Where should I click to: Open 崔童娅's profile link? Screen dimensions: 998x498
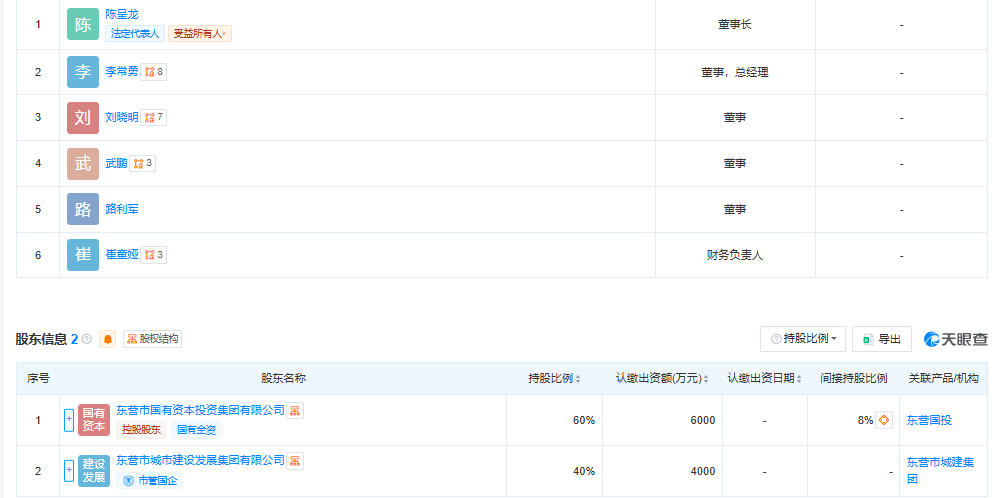[x=122, y=255]
